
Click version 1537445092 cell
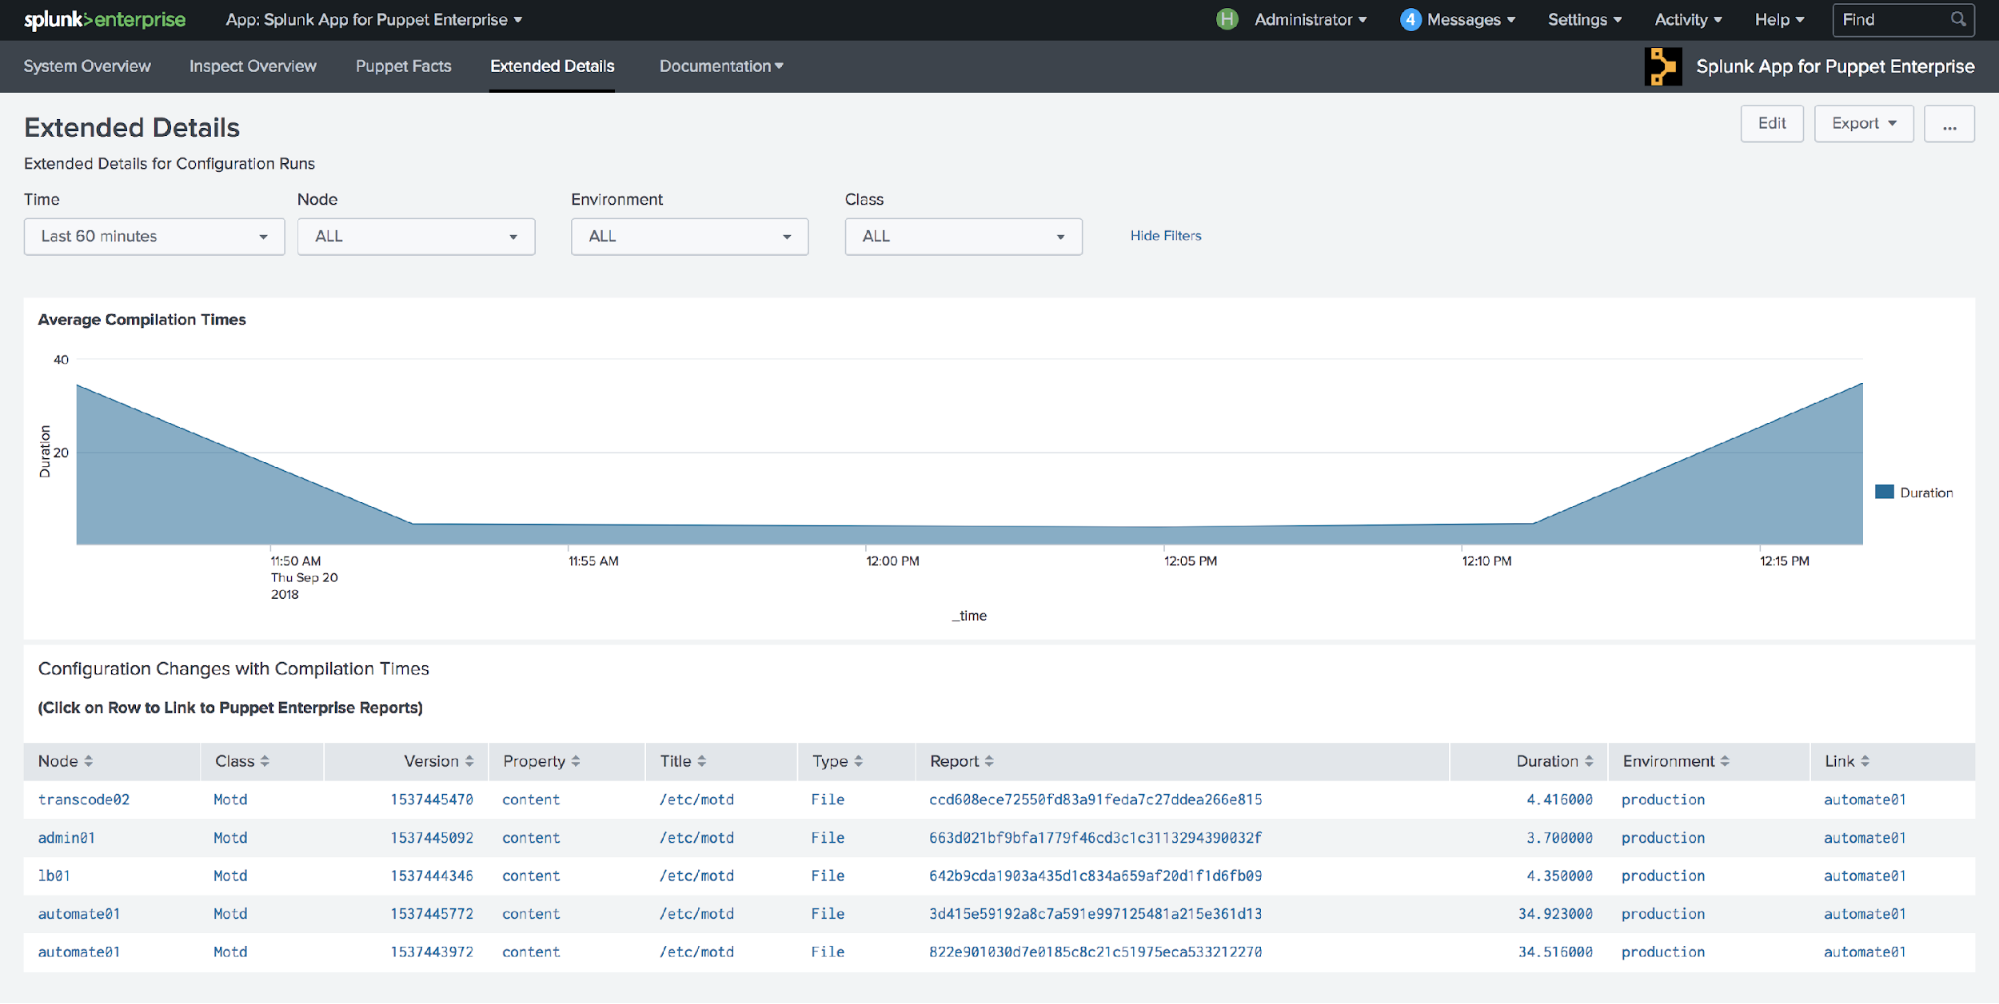pyautogui.click(x=432, y=838)
